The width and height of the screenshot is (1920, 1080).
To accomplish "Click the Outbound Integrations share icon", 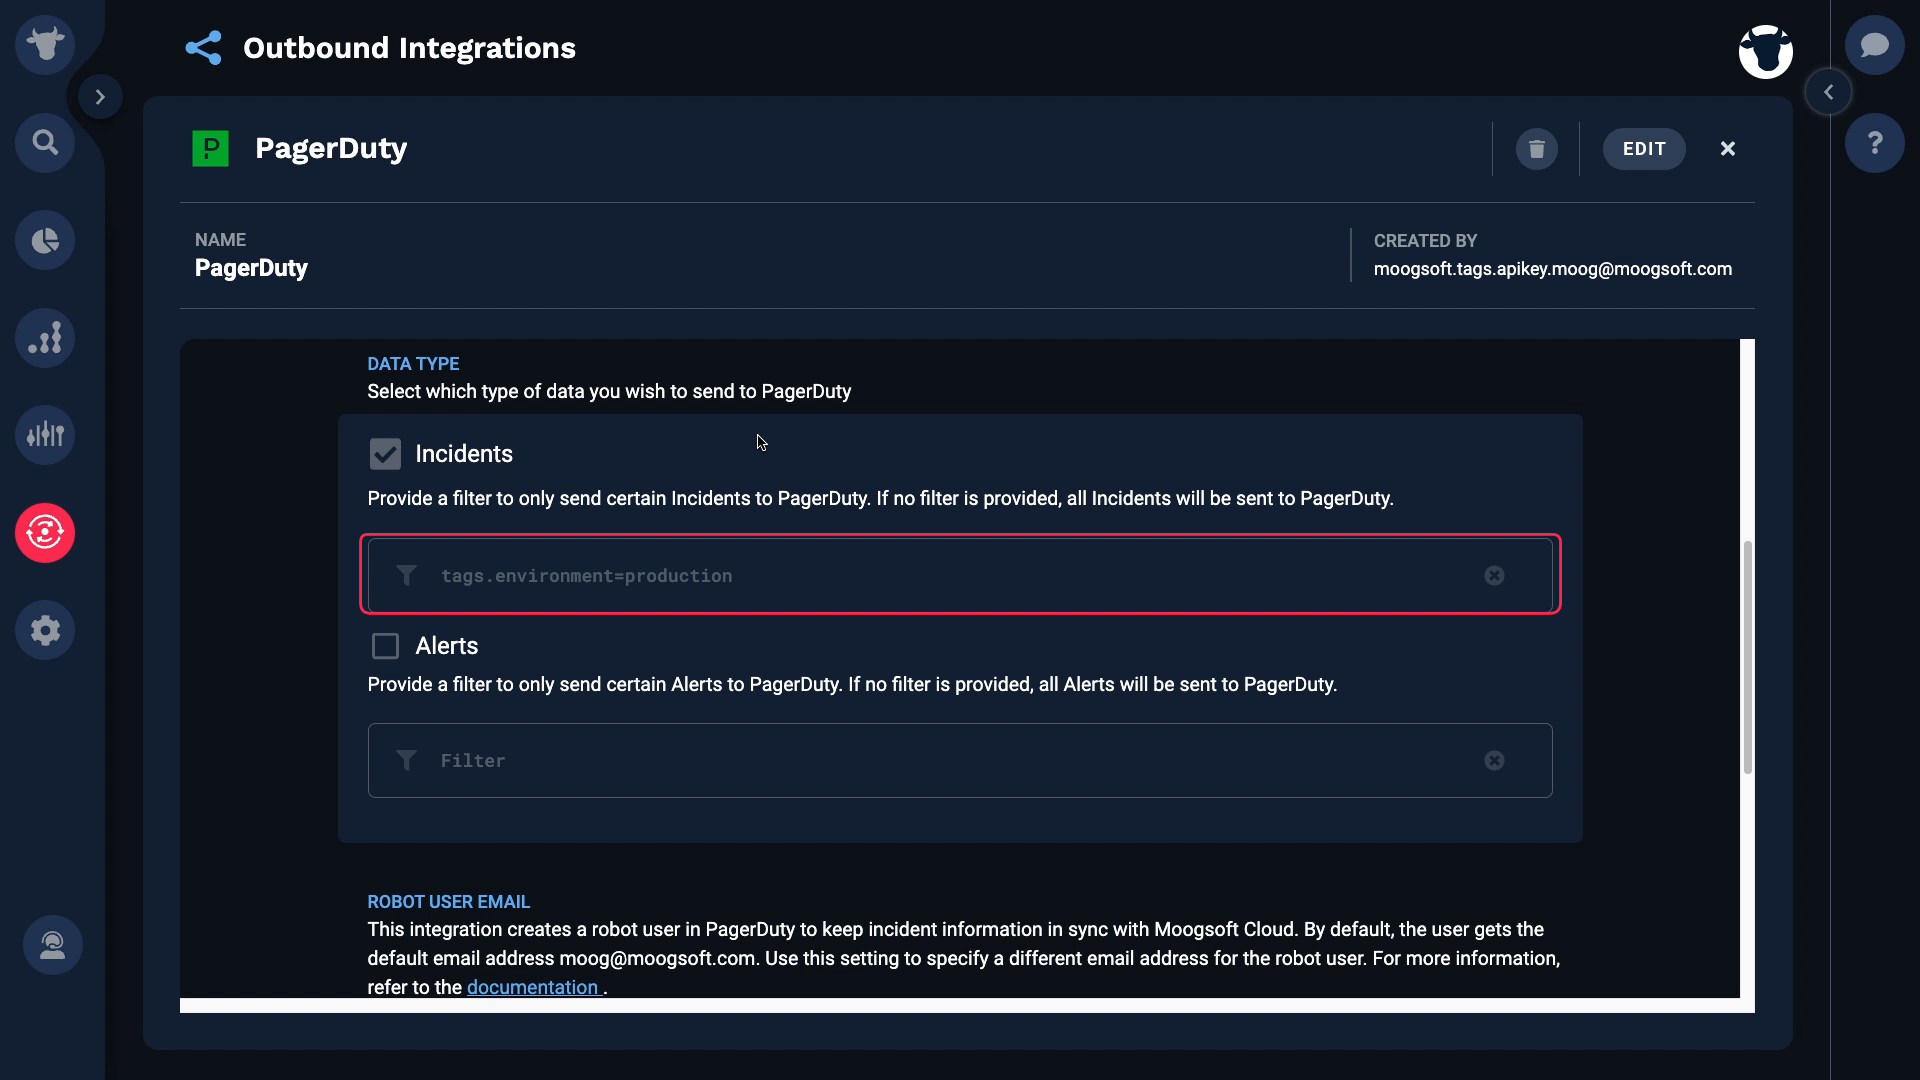I will click(203, 48).
